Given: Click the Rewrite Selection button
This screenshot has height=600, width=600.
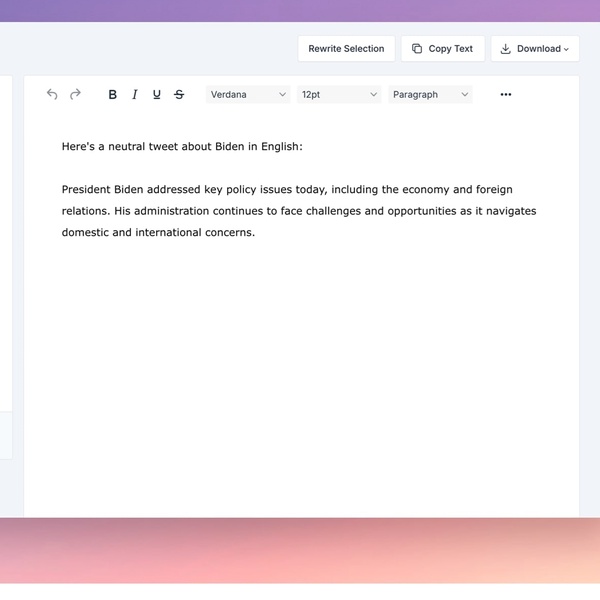Looking at the screenshot, I should 346,49.
